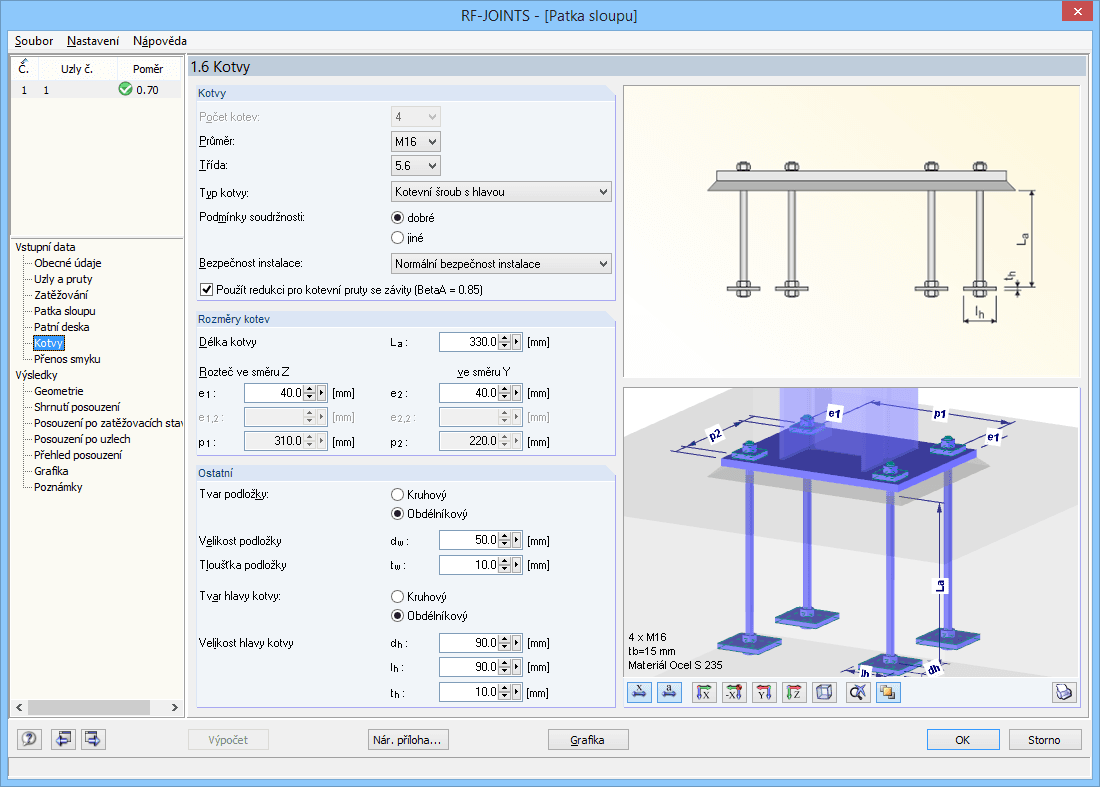Click the Grafika button at bottom

588,739
